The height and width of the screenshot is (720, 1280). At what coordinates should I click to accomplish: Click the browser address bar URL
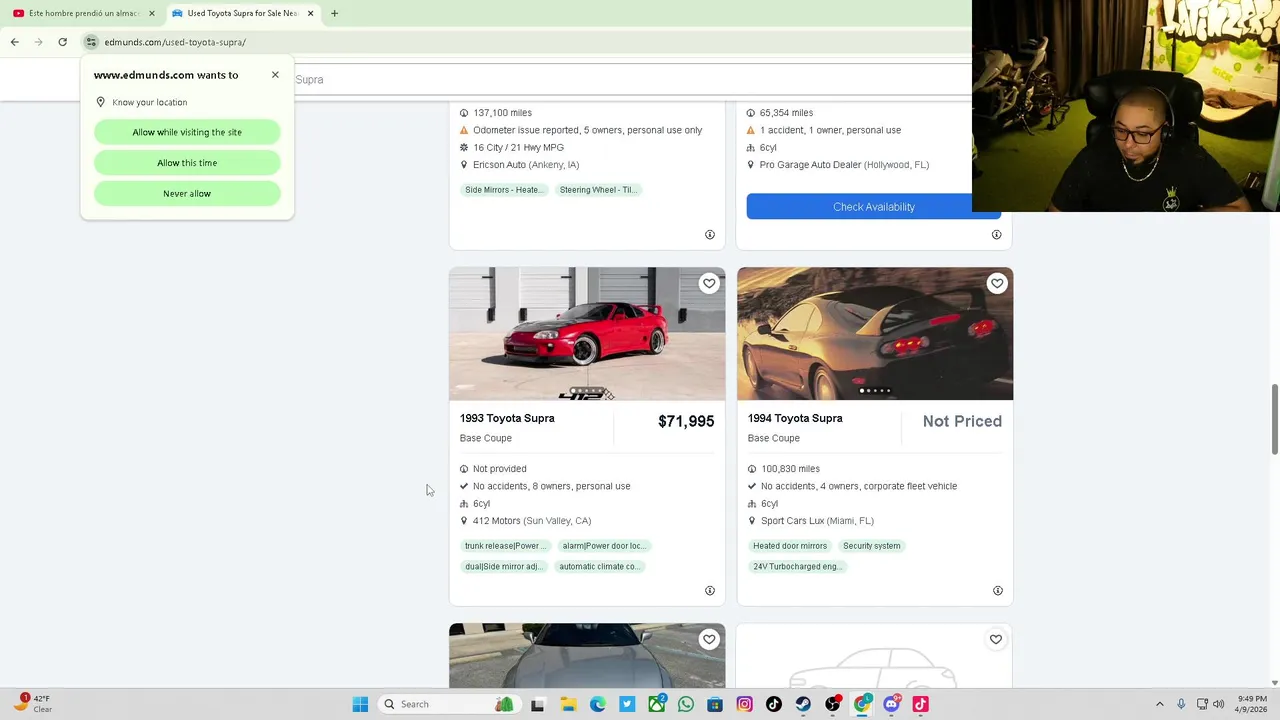(175, 42)
